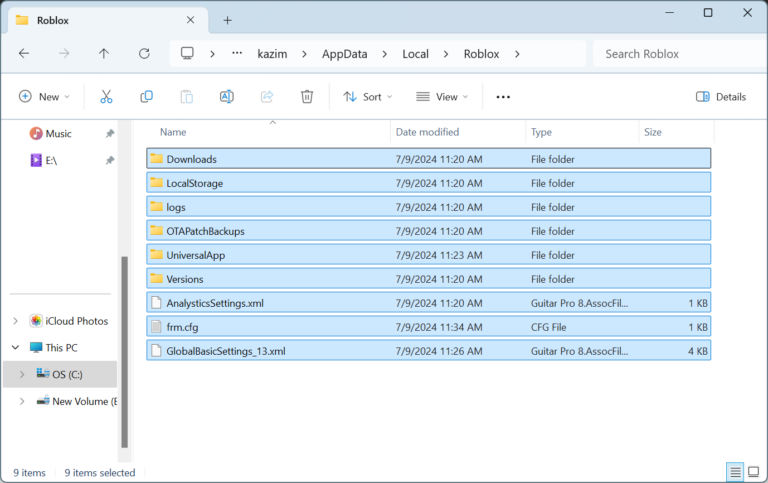The width and height of the screenshot is (768, 483).
Task: Open the Sort dropdown
Action: 368,97
